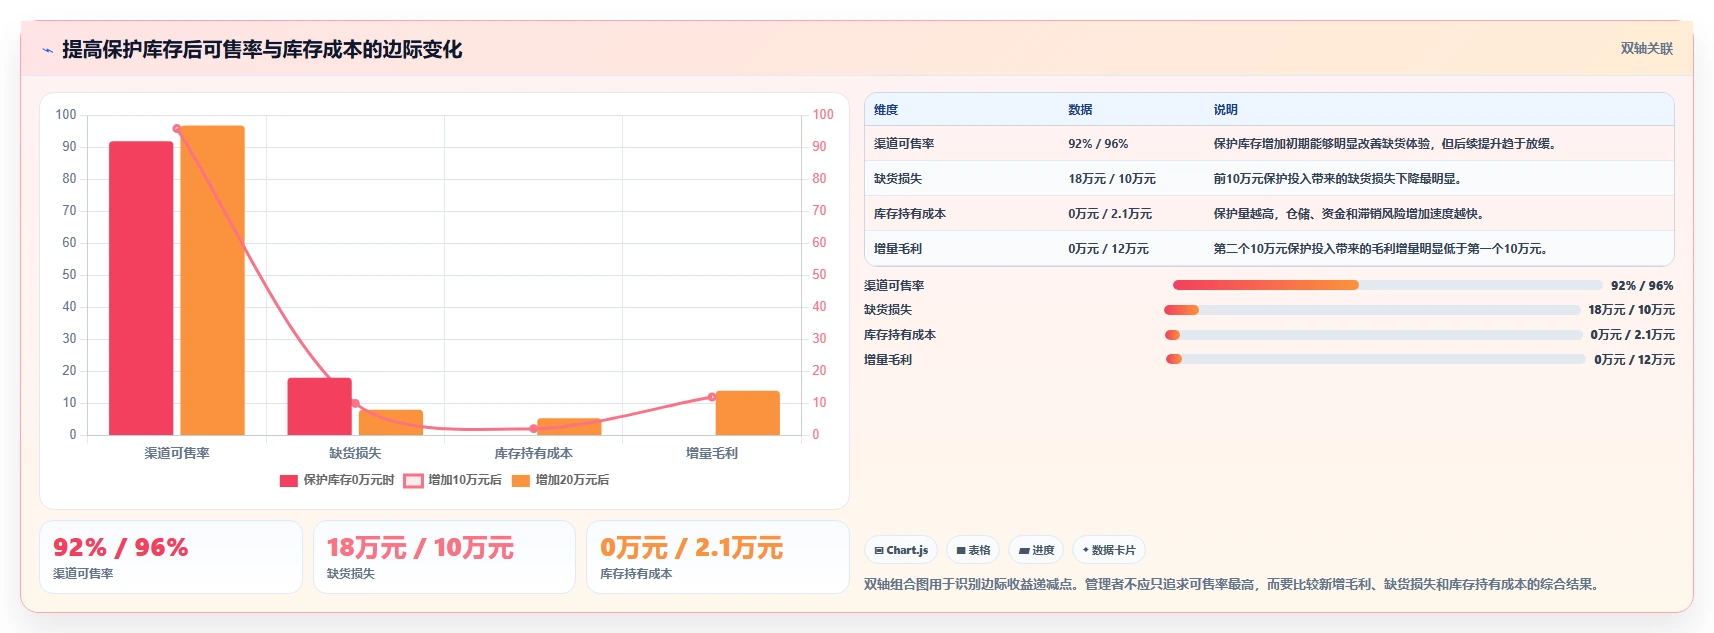Image resolution: width=1714 pixels, height=633 pixels.
Task: Click the footer note starting 双轴组合图
Action: coord(1233,584)
